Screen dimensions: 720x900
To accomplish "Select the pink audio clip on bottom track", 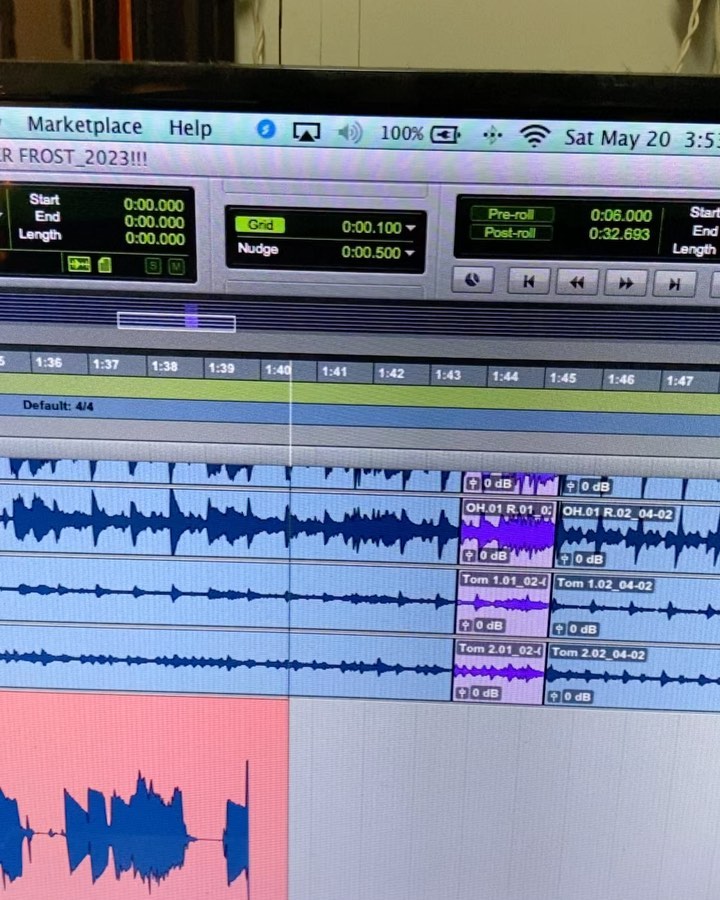I will pyautogui.click(x=144, y=798).
